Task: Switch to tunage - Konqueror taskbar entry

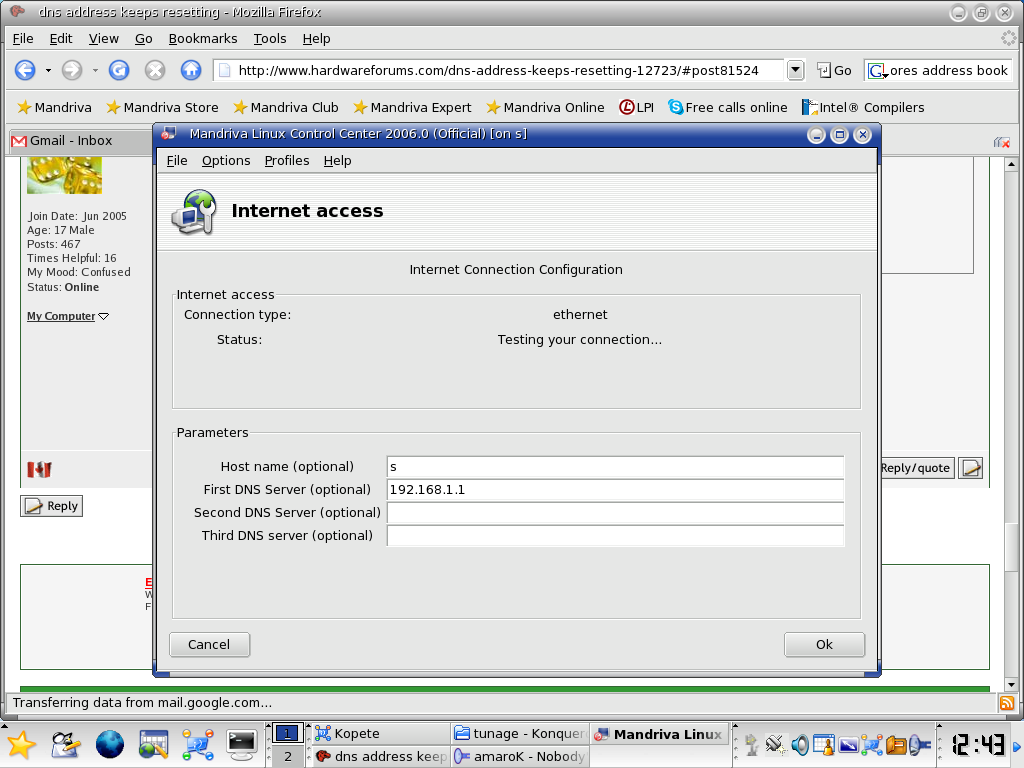Action: tap(520, 733)
